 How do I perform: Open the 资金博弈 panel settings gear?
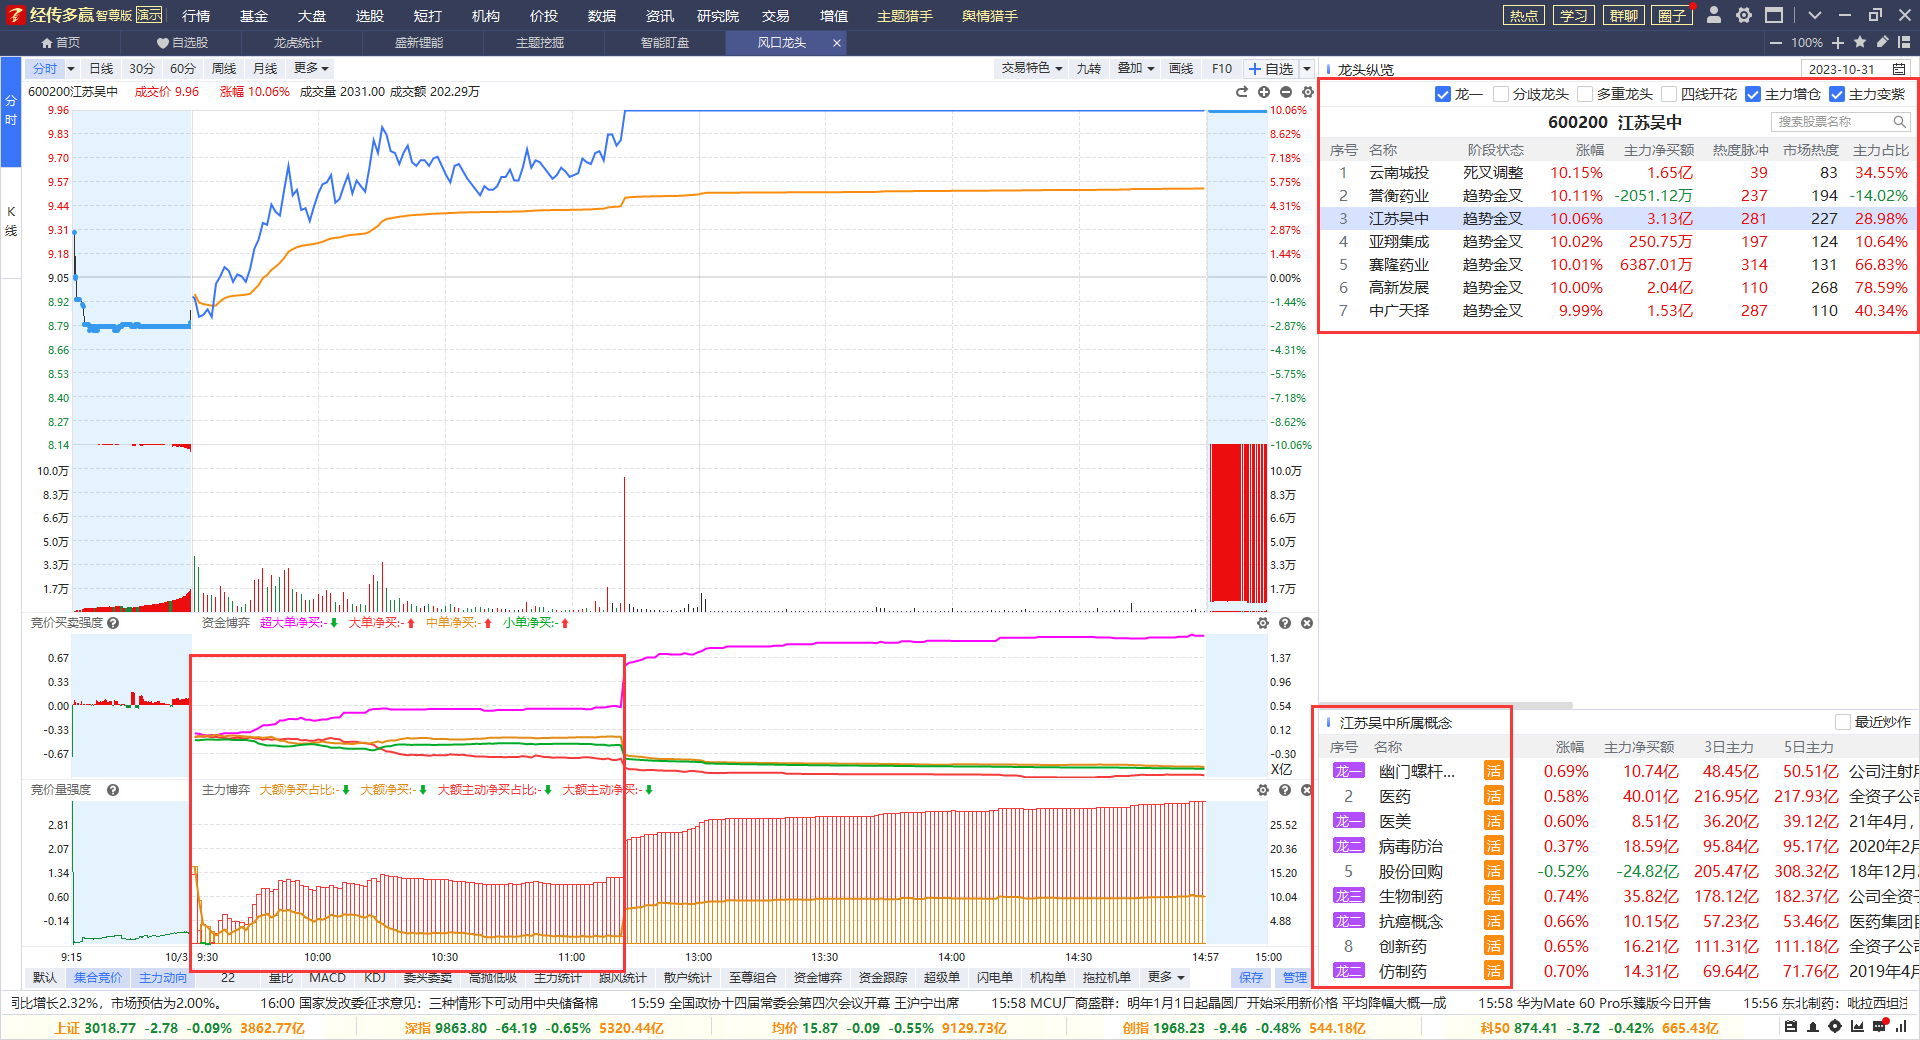1263,623
